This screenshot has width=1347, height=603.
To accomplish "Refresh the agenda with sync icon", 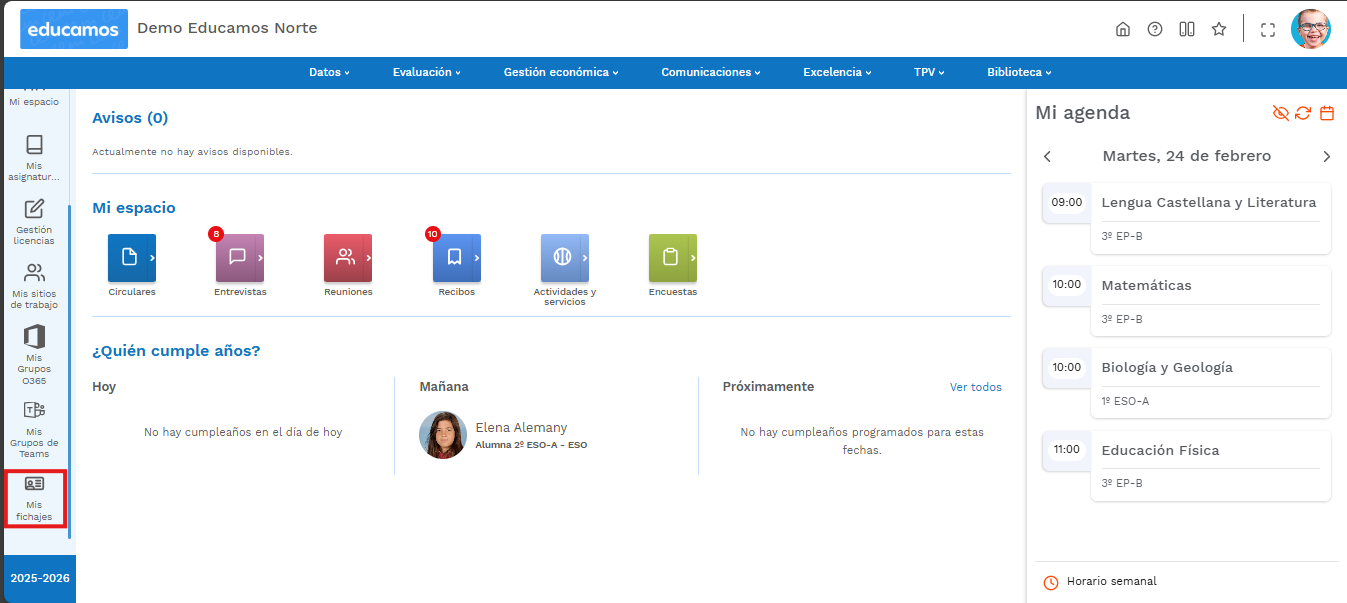I will 1303,113.
